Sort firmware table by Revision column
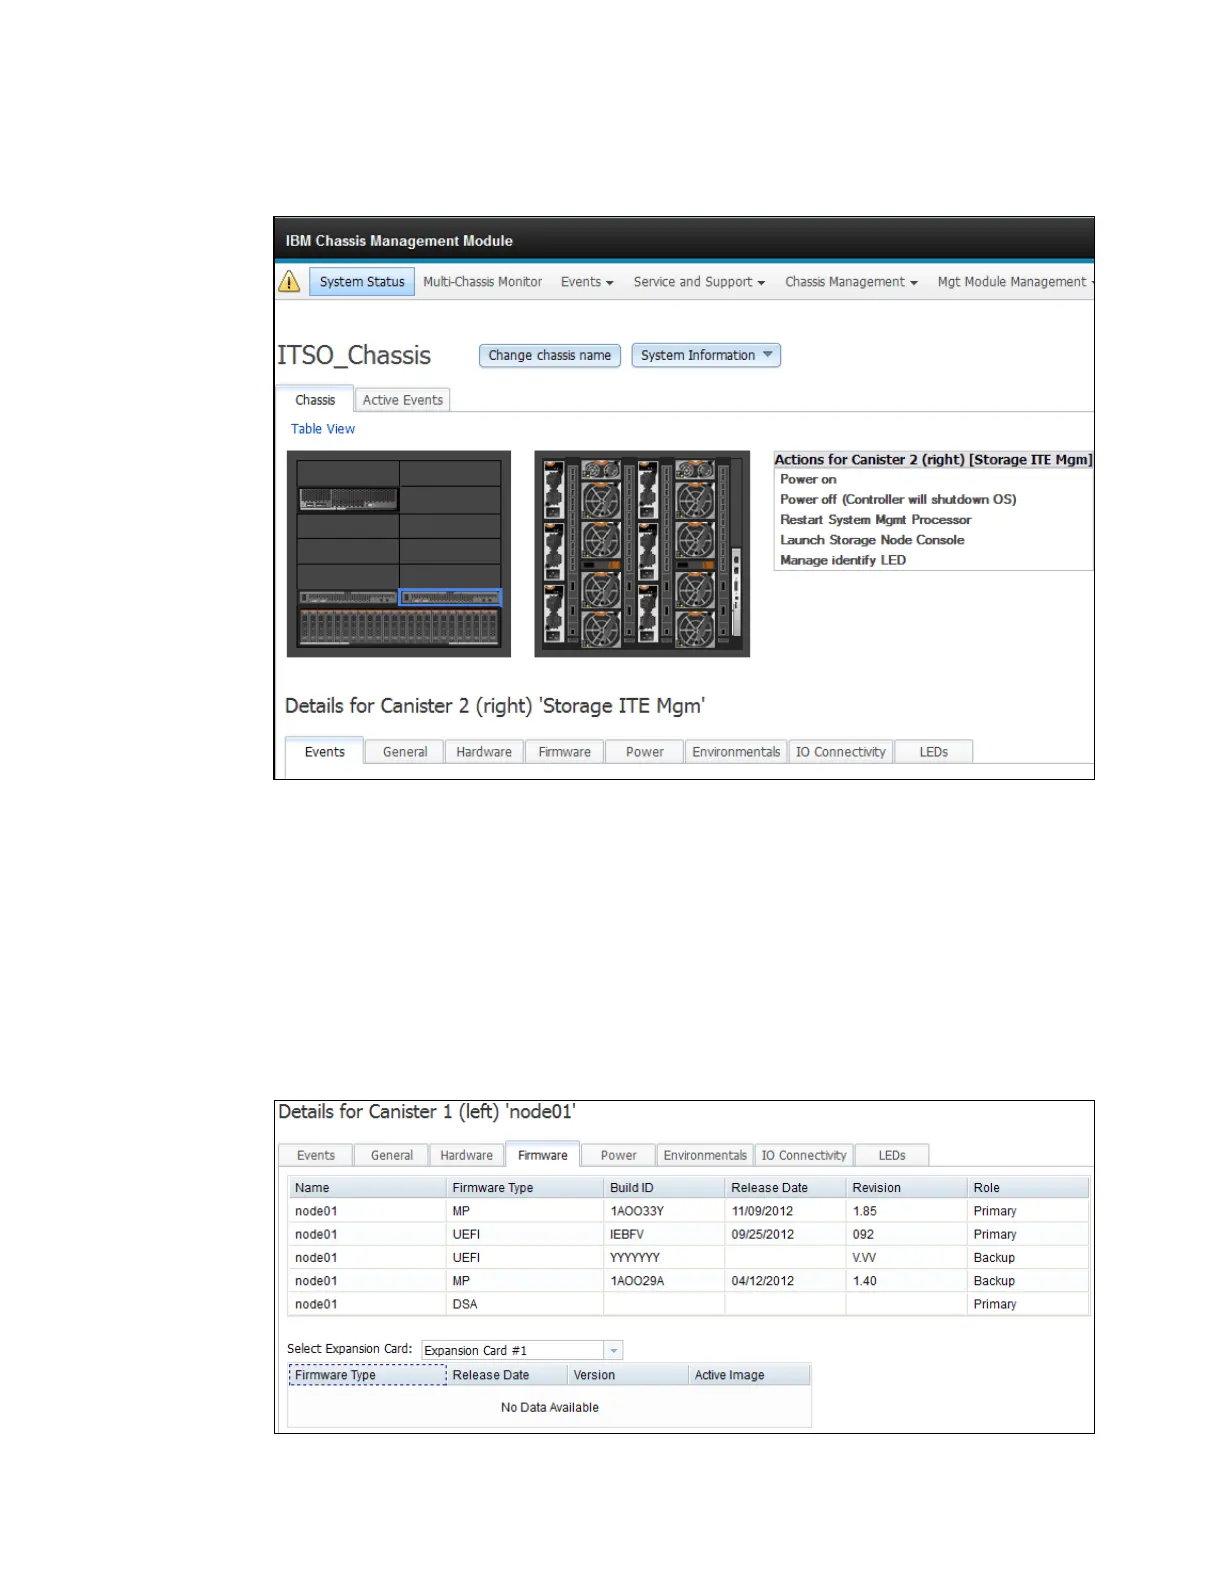This screenshot has height=1584, width=1224. pyautogui.click(x=906, y=1188)
